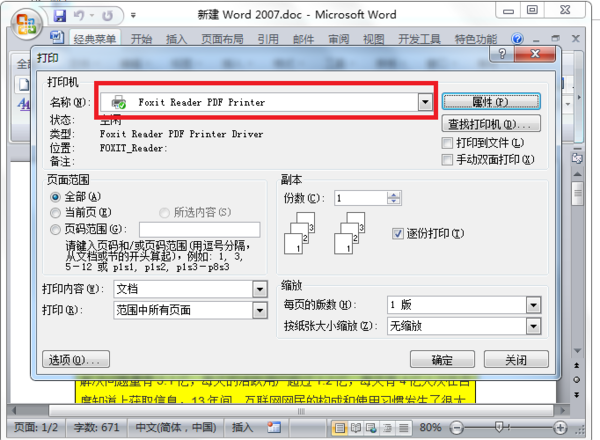The image size is (600, 440).
Task: Open 开发工具 ribbon tab
Action: (x=419, y=39)
